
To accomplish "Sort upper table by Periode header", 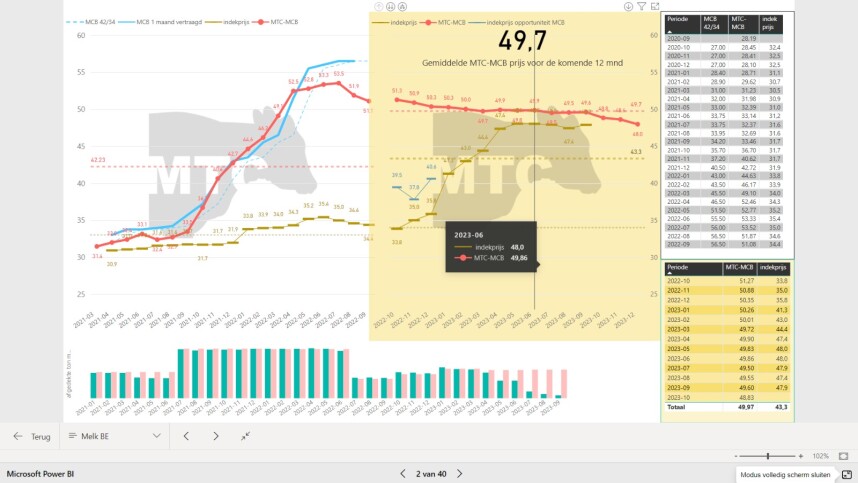I will pos(682,24).
